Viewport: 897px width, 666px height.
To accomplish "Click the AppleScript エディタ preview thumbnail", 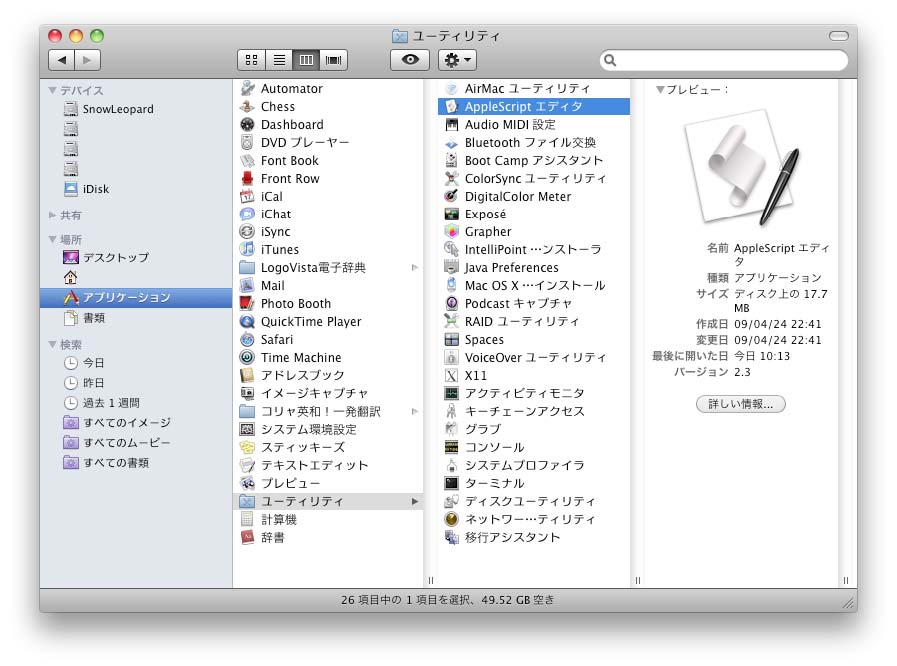I will pyautogui.click(x=744, y=166).
